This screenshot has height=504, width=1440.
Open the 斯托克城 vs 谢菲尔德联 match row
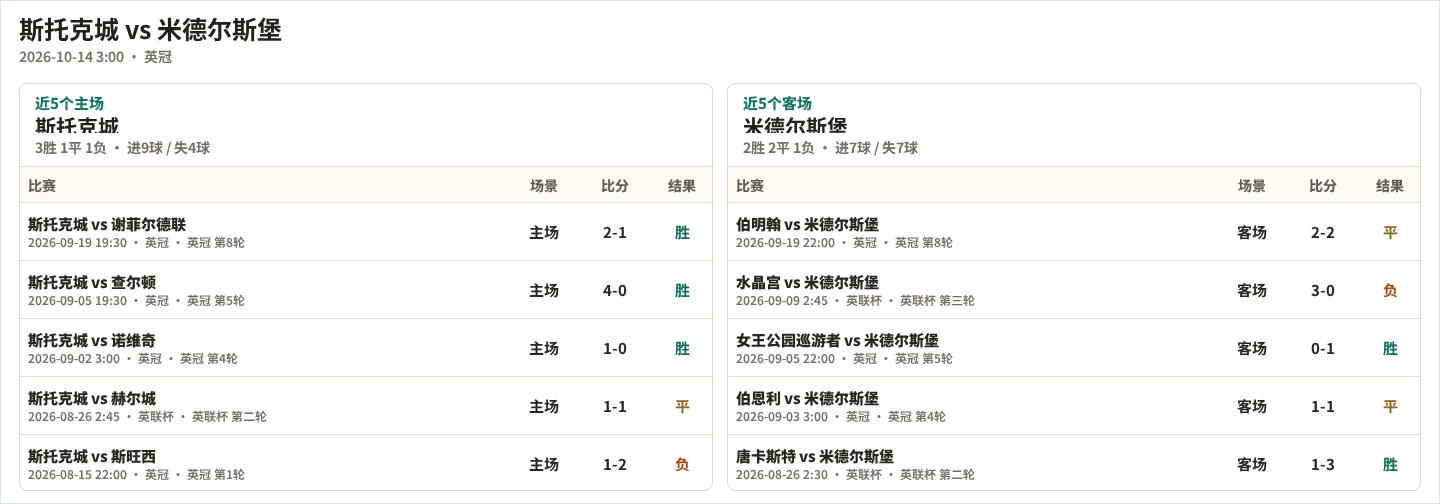point(366,232)
